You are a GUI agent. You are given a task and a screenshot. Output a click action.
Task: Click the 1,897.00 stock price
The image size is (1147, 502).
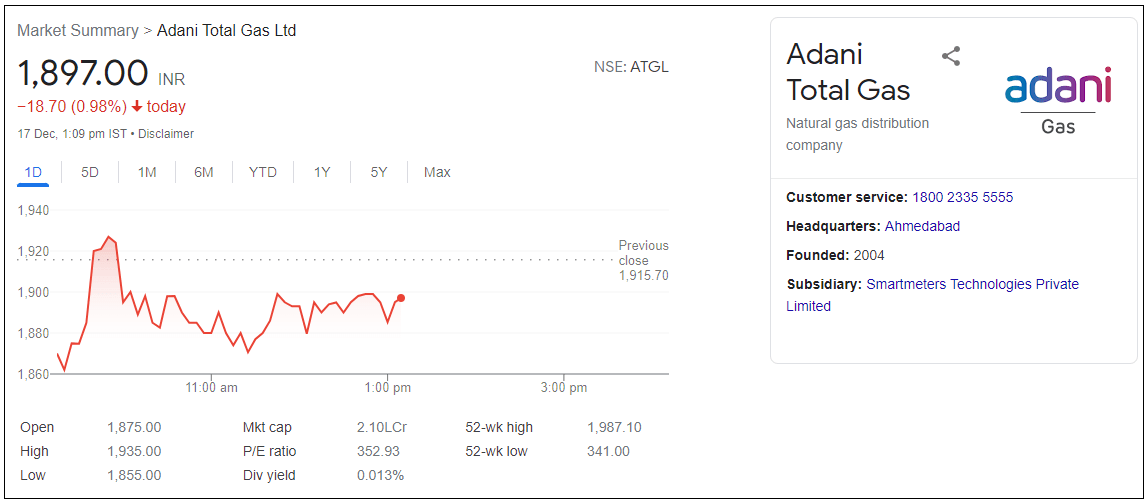(x=83, y=74)
